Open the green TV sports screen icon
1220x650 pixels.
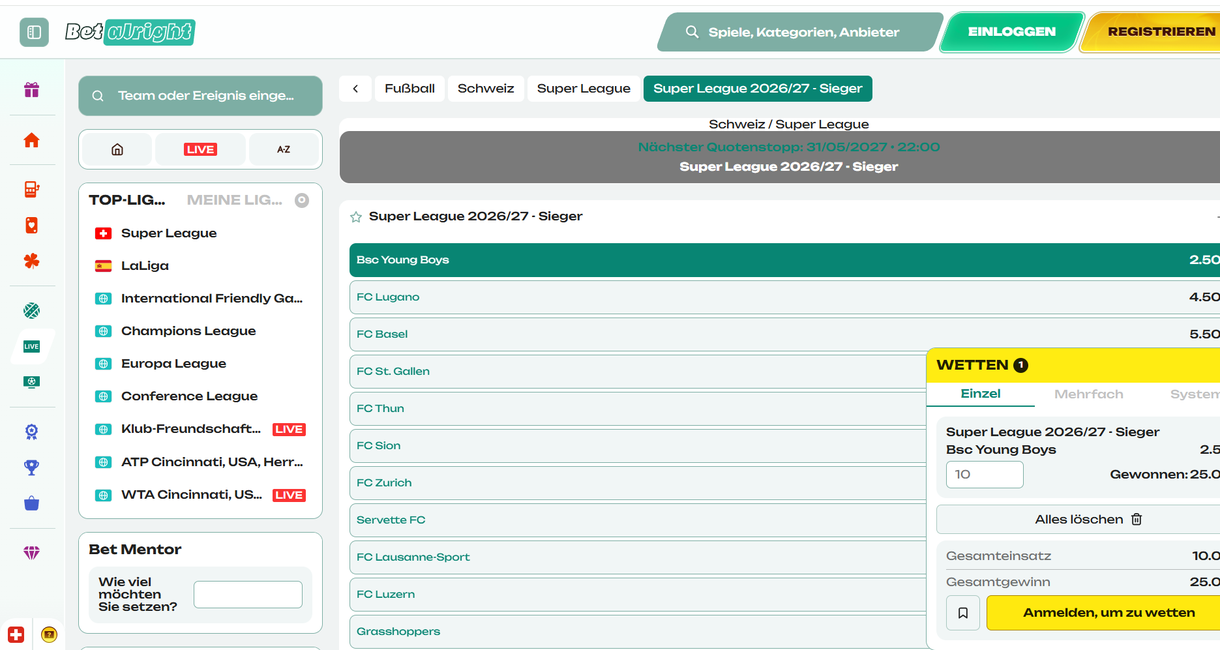[32, 382]
